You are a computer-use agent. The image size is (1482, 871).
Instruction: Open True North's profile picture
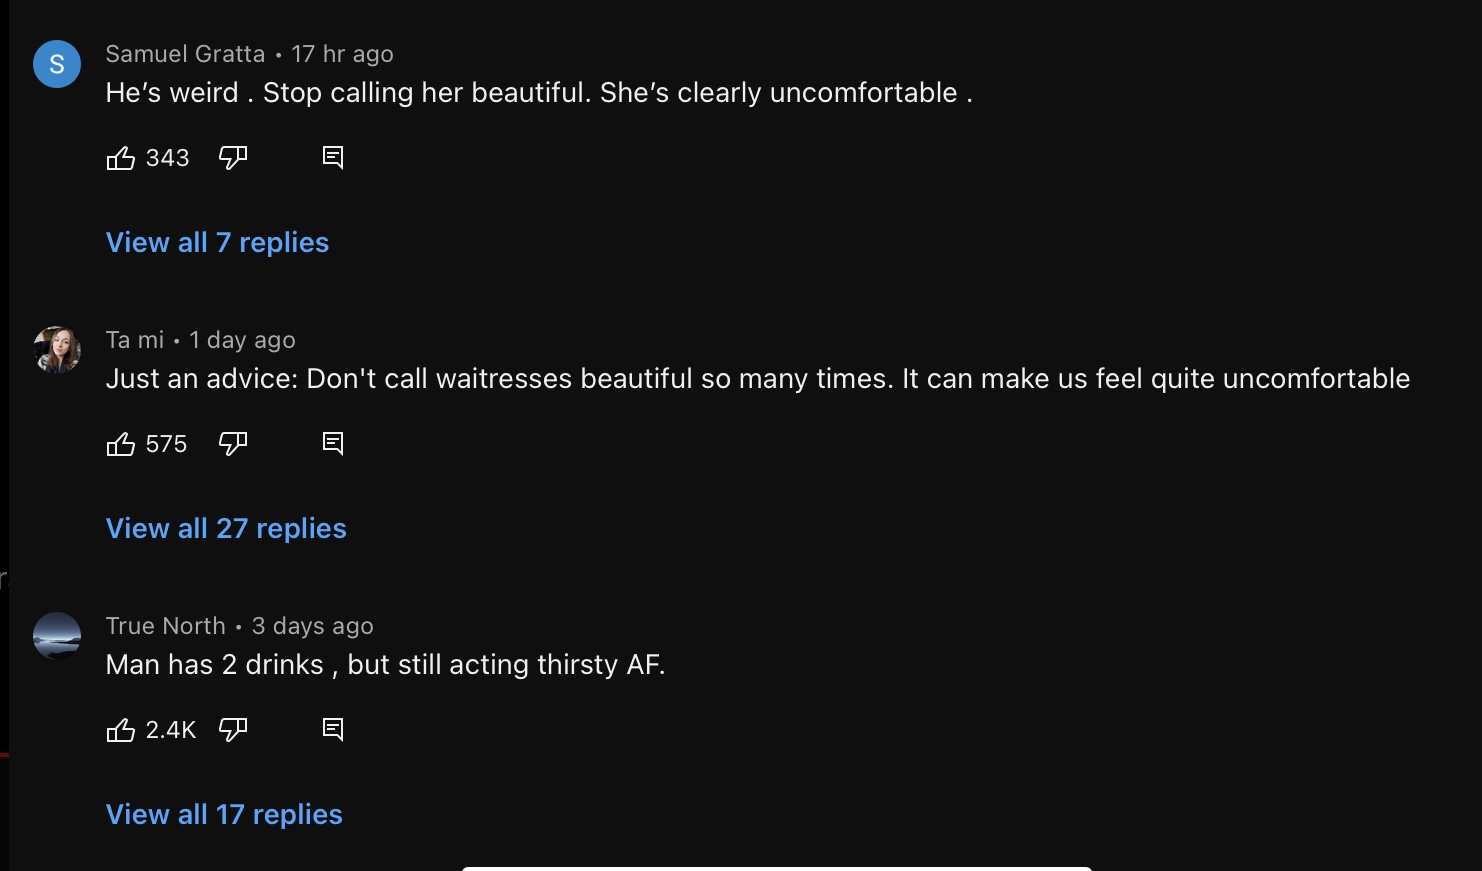[x=57, y=636]
